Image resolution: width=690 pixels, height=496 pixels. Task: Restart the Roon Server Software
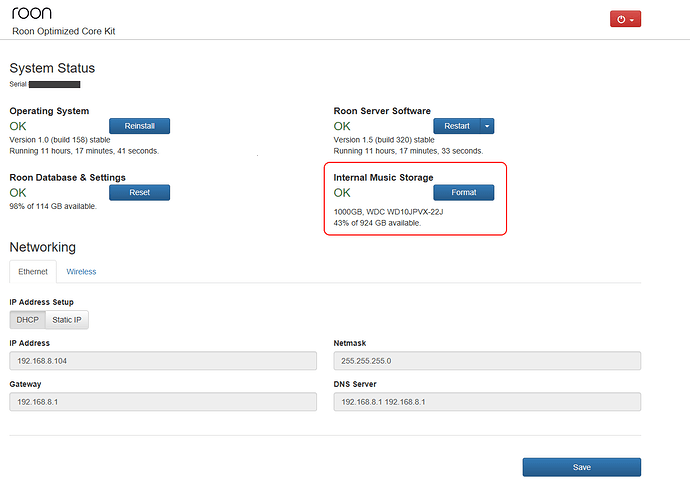tap(457, 126)
